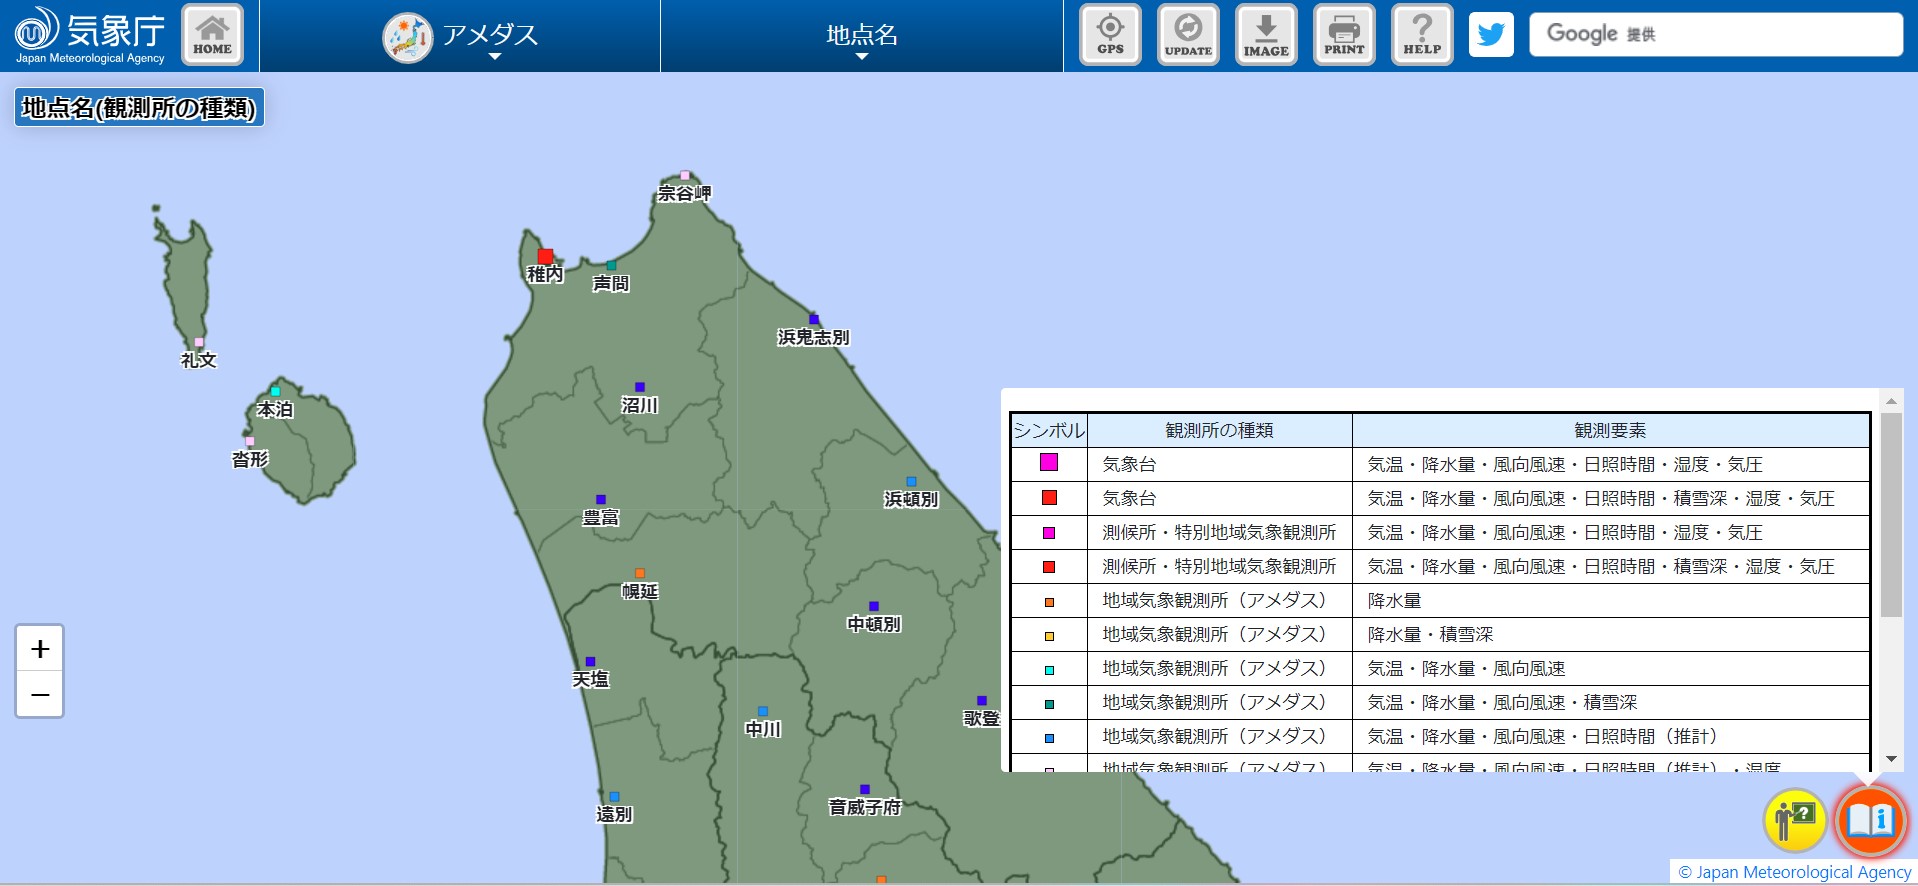Click the legend scrollbar thumb
The width and height of the screenshot is (1918, 886).
point(1891,515)
